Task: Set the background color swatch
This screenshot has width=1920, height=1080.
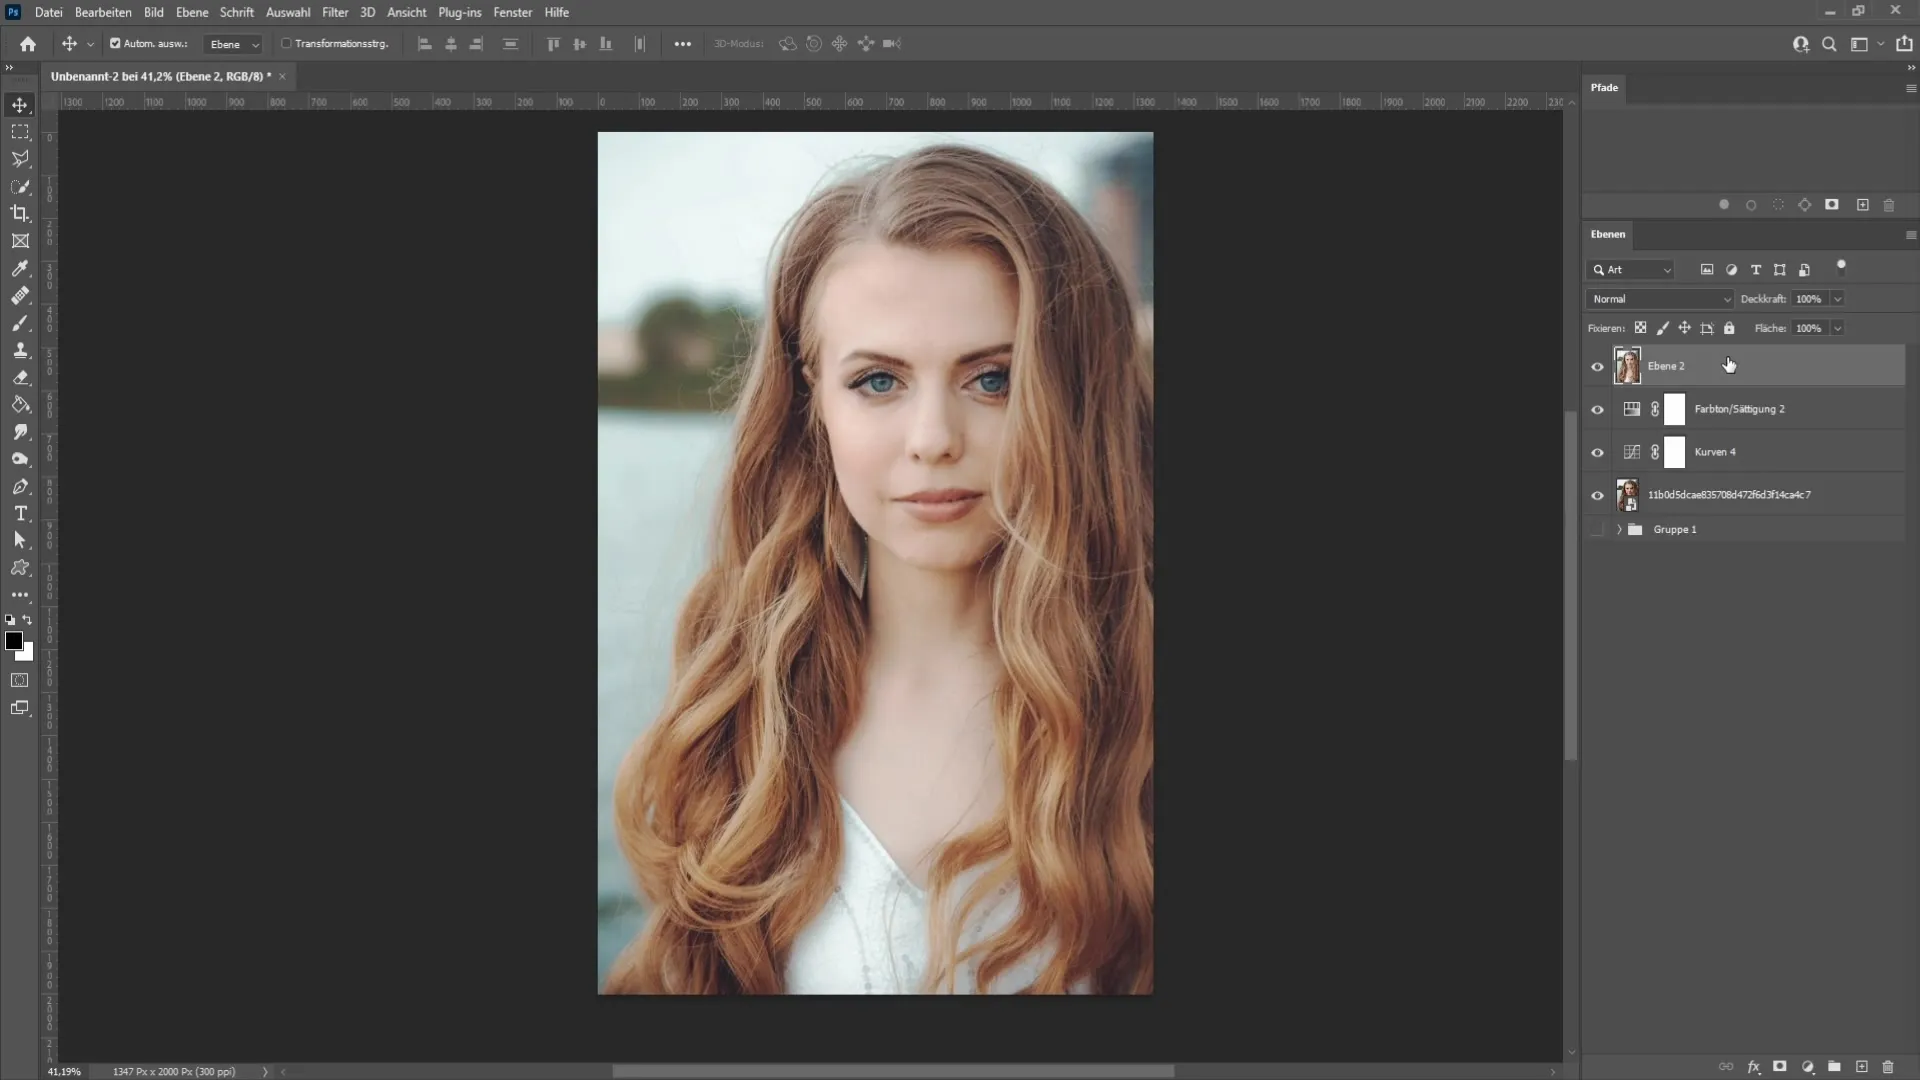Action: coord(27,654)
